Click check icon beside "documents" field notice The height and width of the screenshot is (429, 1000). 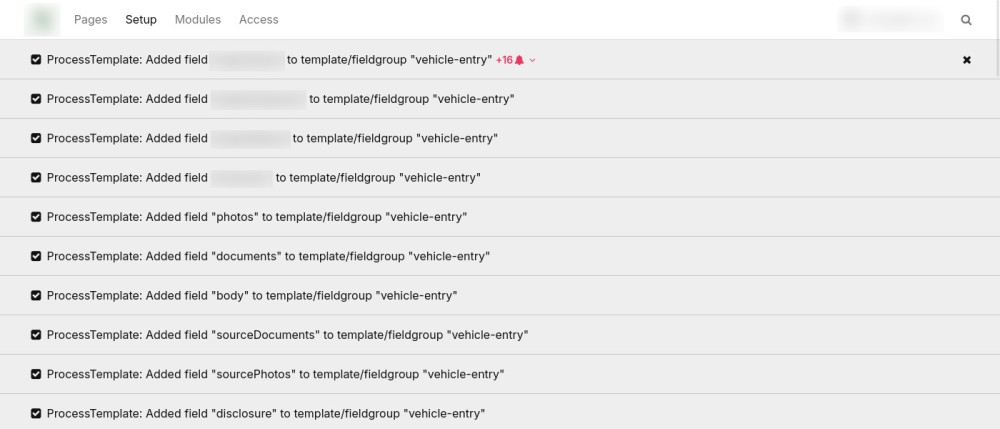click(37, 256)
